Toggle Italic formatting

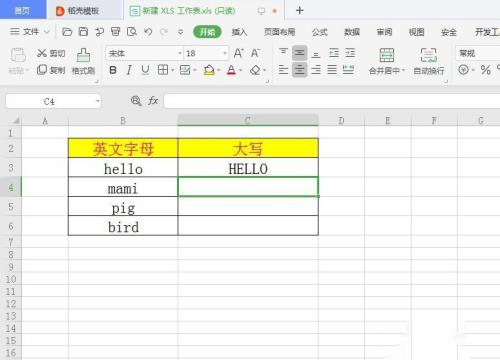129,70
